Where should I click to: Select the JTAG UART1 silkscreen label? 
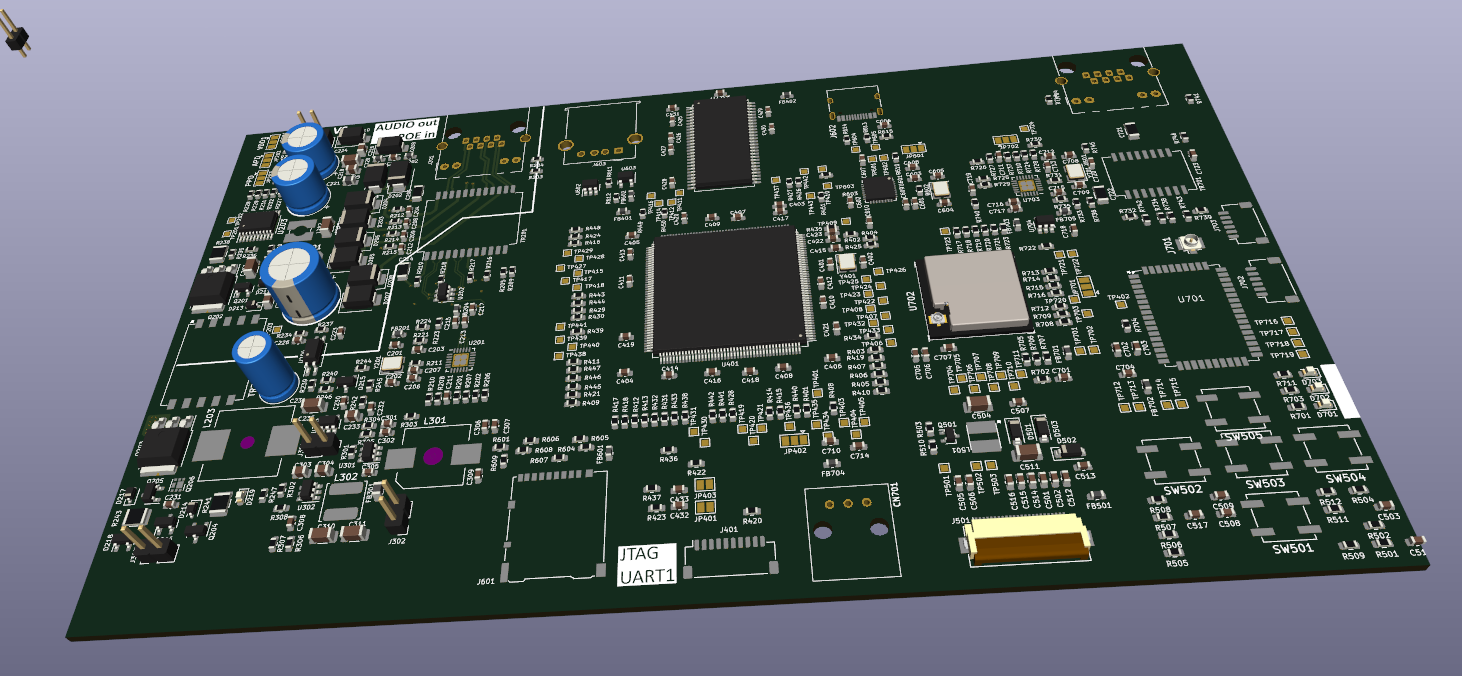tap(646, 564)
